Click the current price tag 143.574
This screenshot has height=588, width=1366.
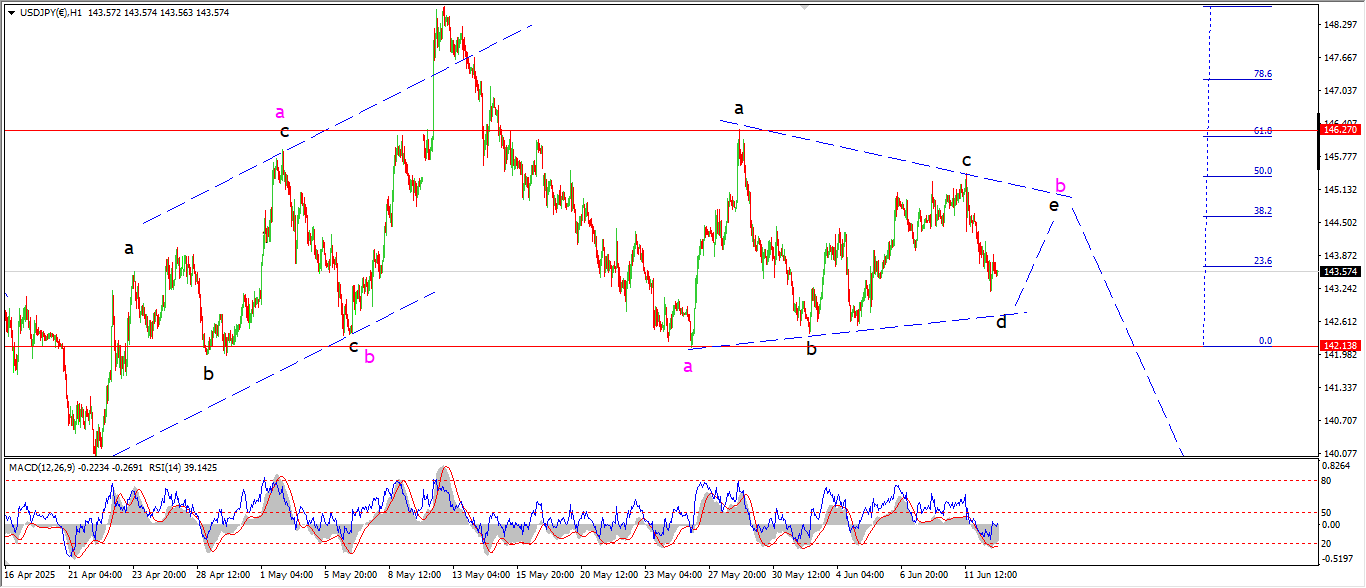click(1339, 271)
